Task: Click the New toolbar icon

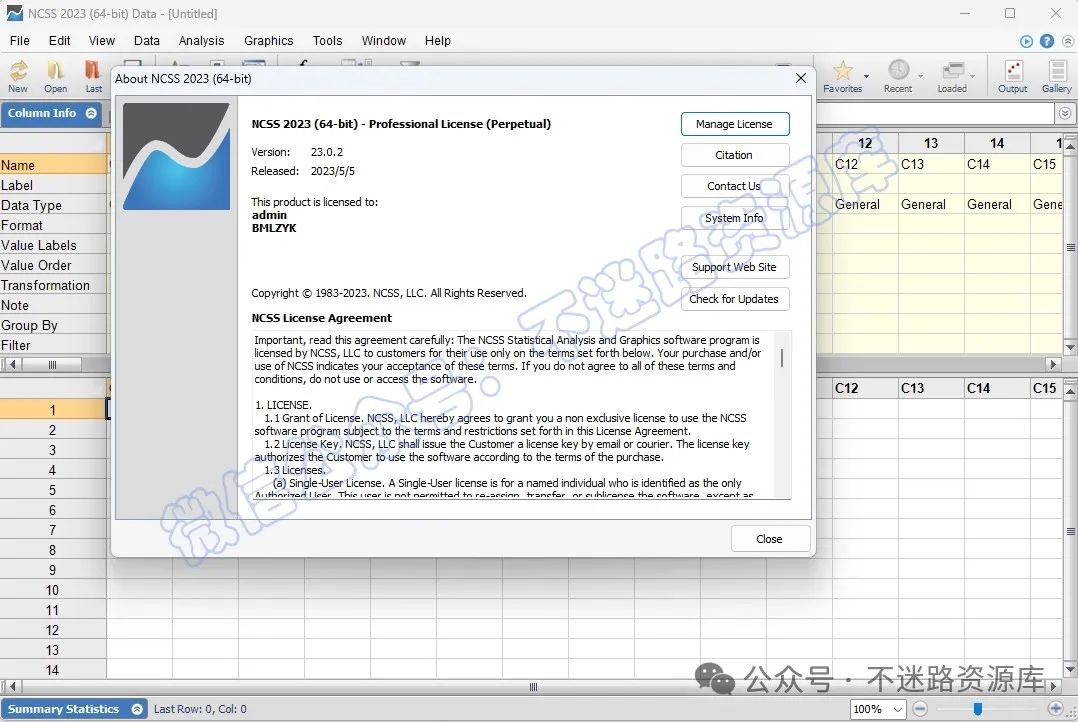Action: [x=18, y=76]
